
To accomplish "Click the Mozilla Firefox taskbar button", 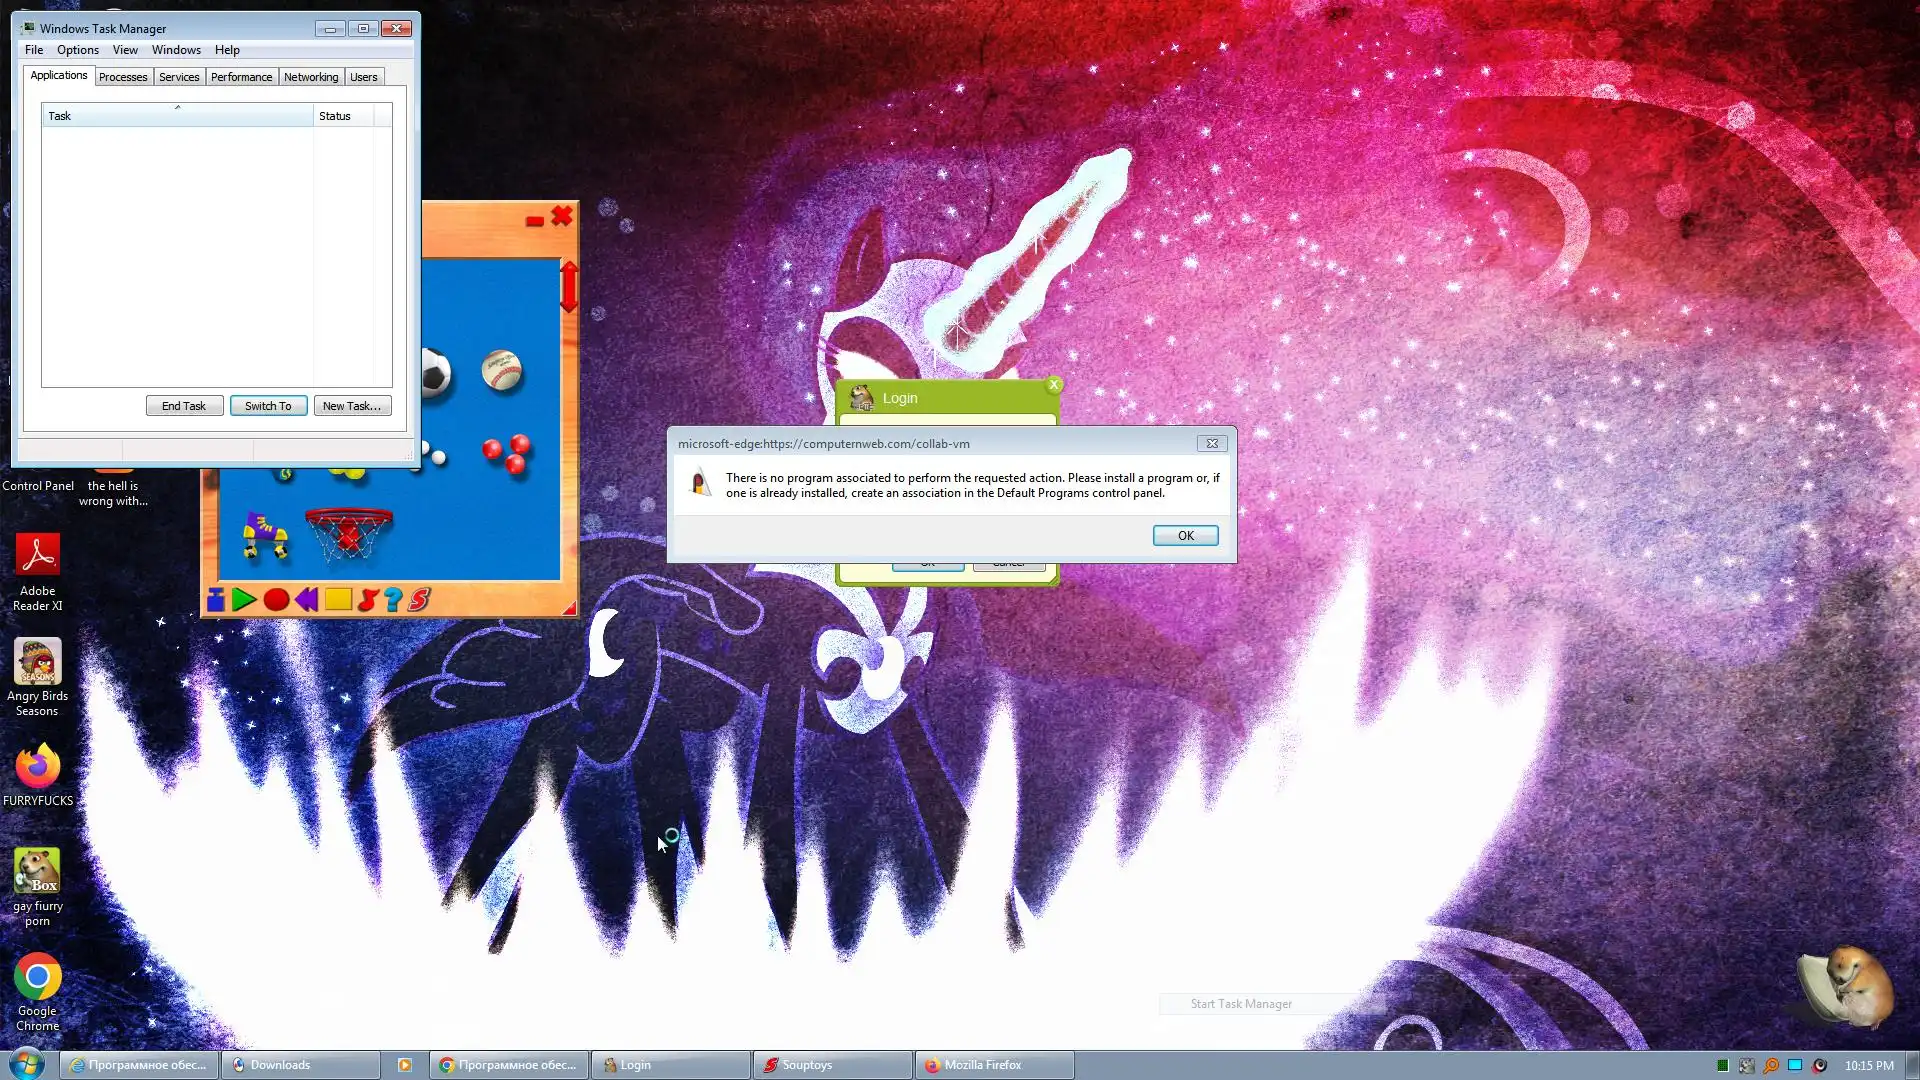I will pyautogui.click(x=994, y=1065).
